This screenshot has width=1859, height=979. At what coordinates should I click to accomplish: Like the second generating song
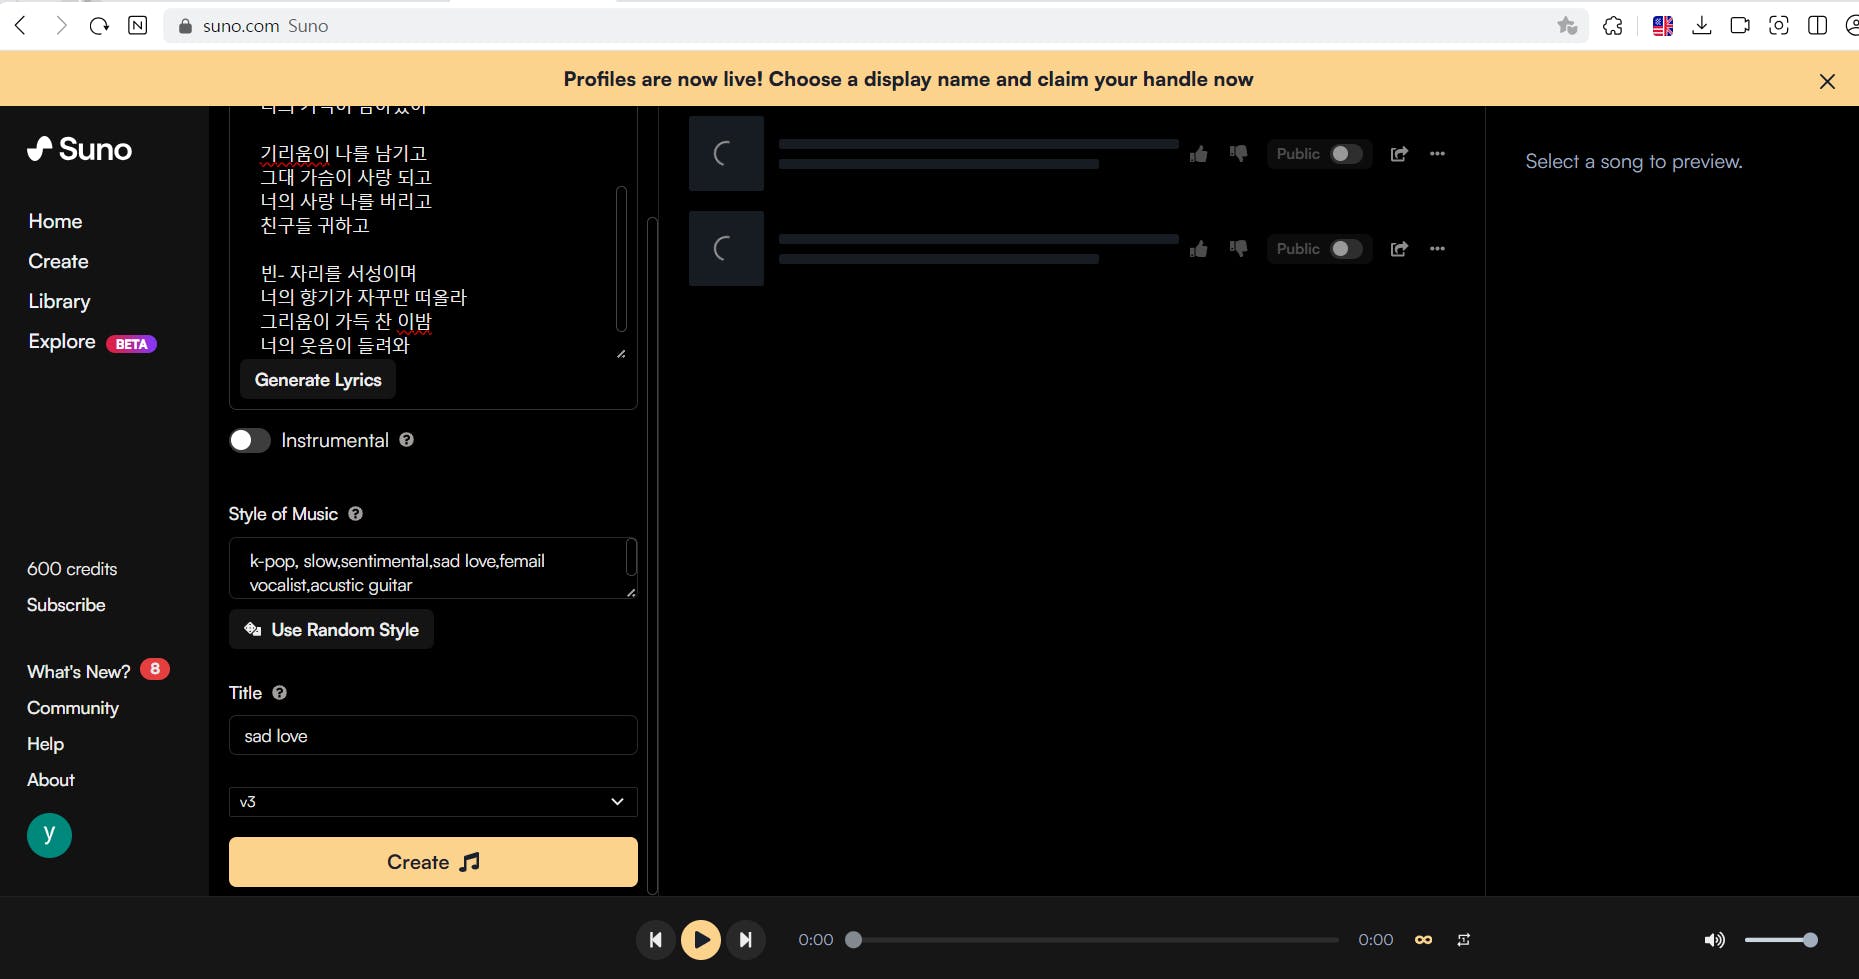click(1198, 249)
